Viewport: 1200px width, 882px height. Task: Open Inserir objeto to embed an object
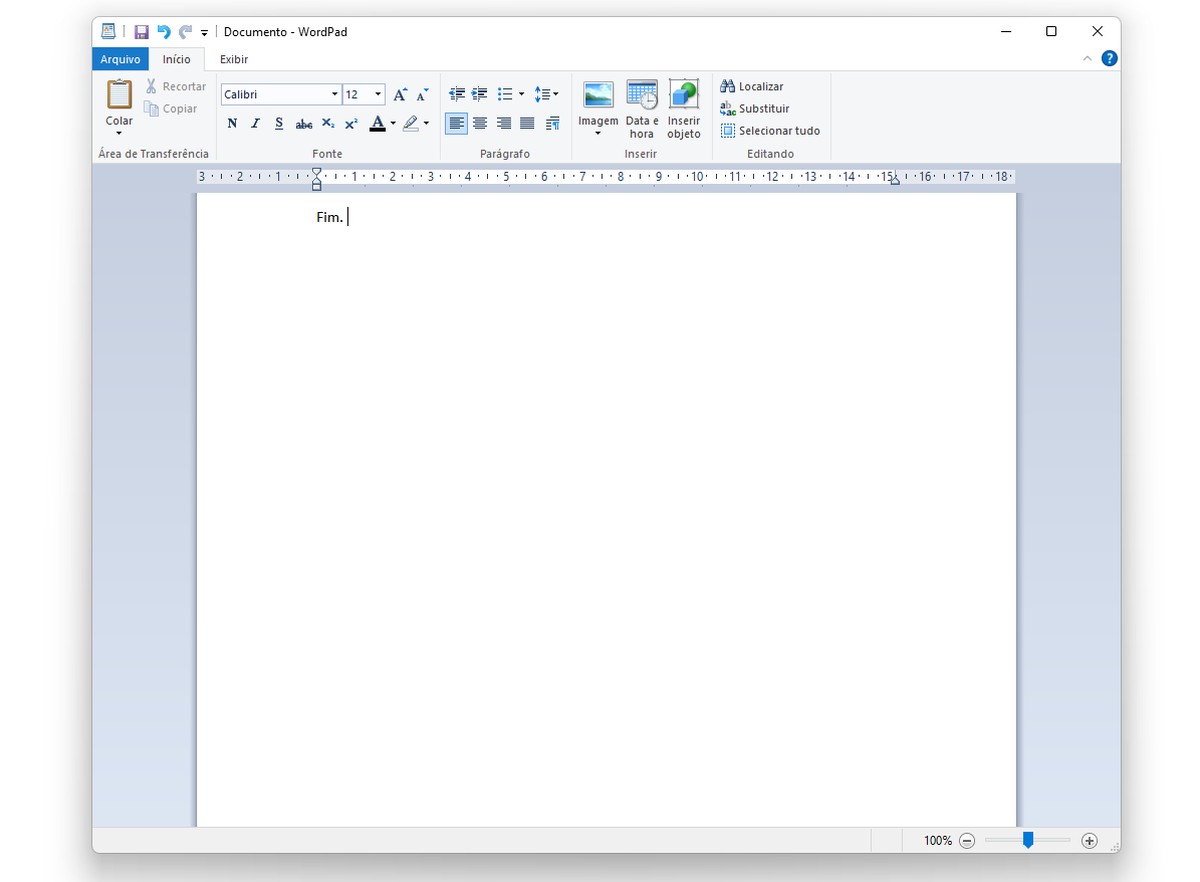click(684, 105)
